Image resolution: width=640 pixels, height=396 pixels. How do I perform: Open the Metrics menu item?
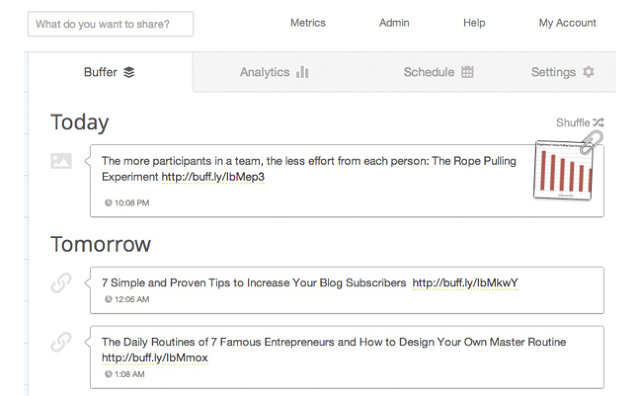[308, 23]
